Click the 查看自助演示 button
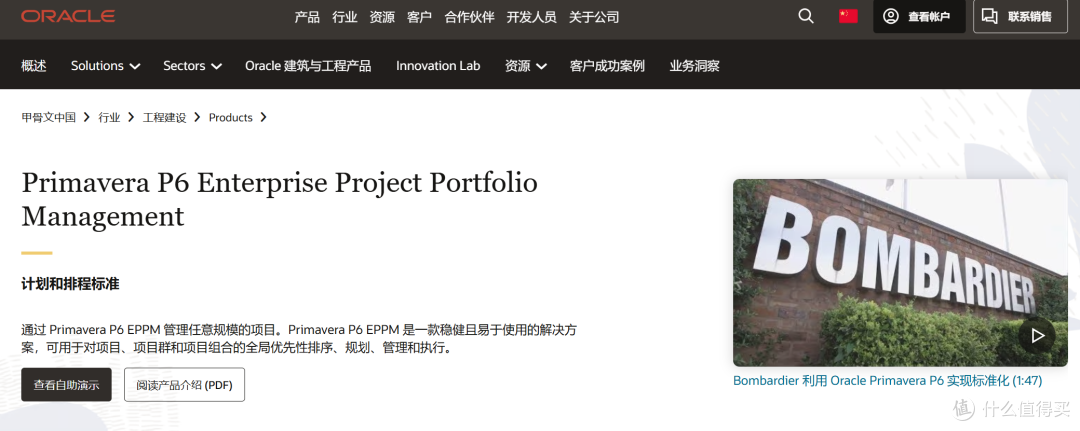The width and height of the screenshot is (1080, 431). click(x=66, y=385)
